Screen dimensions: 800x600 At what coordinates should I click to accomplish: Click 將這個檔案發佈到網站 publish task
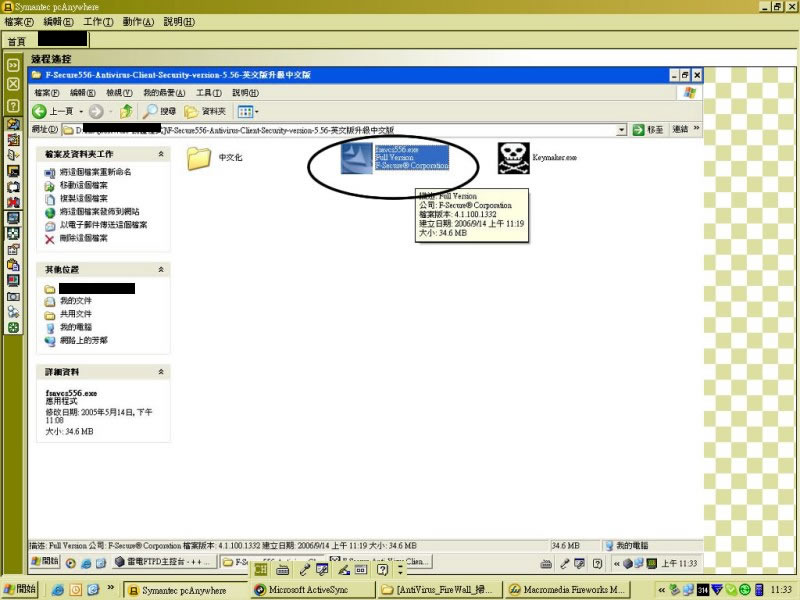[99, 212]
